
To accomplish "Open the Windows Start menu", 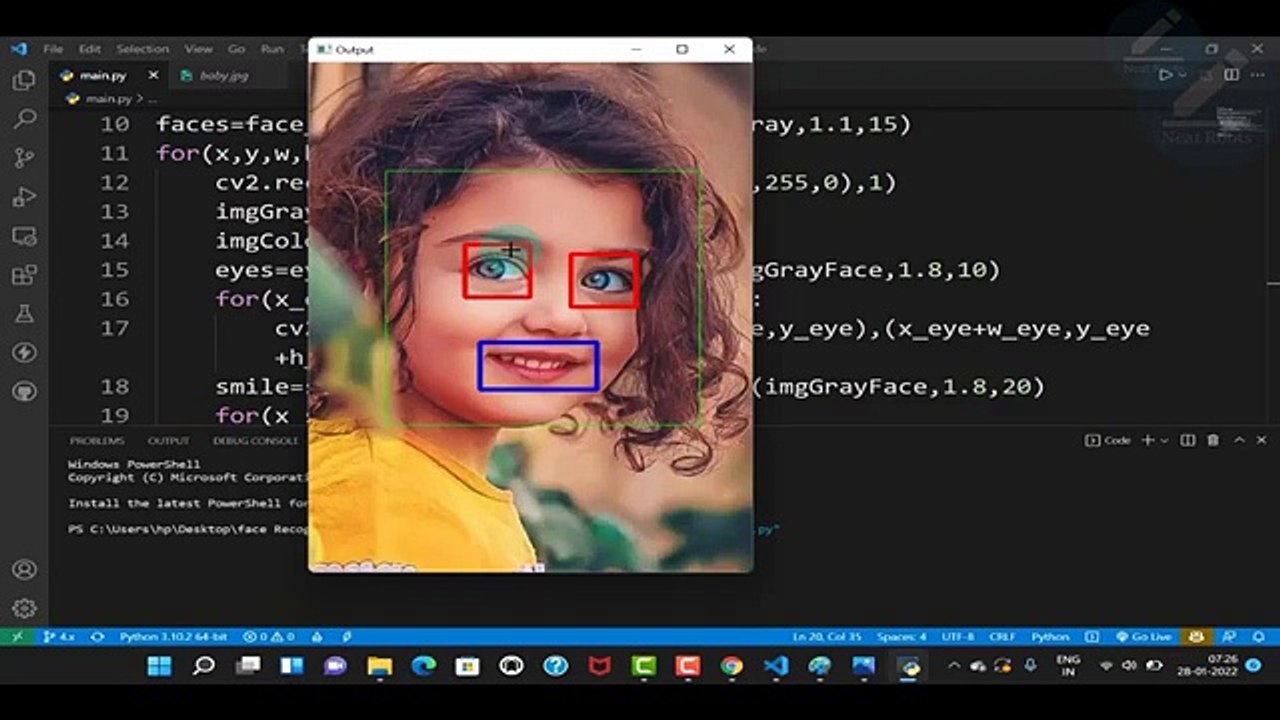I will [159, 666].
